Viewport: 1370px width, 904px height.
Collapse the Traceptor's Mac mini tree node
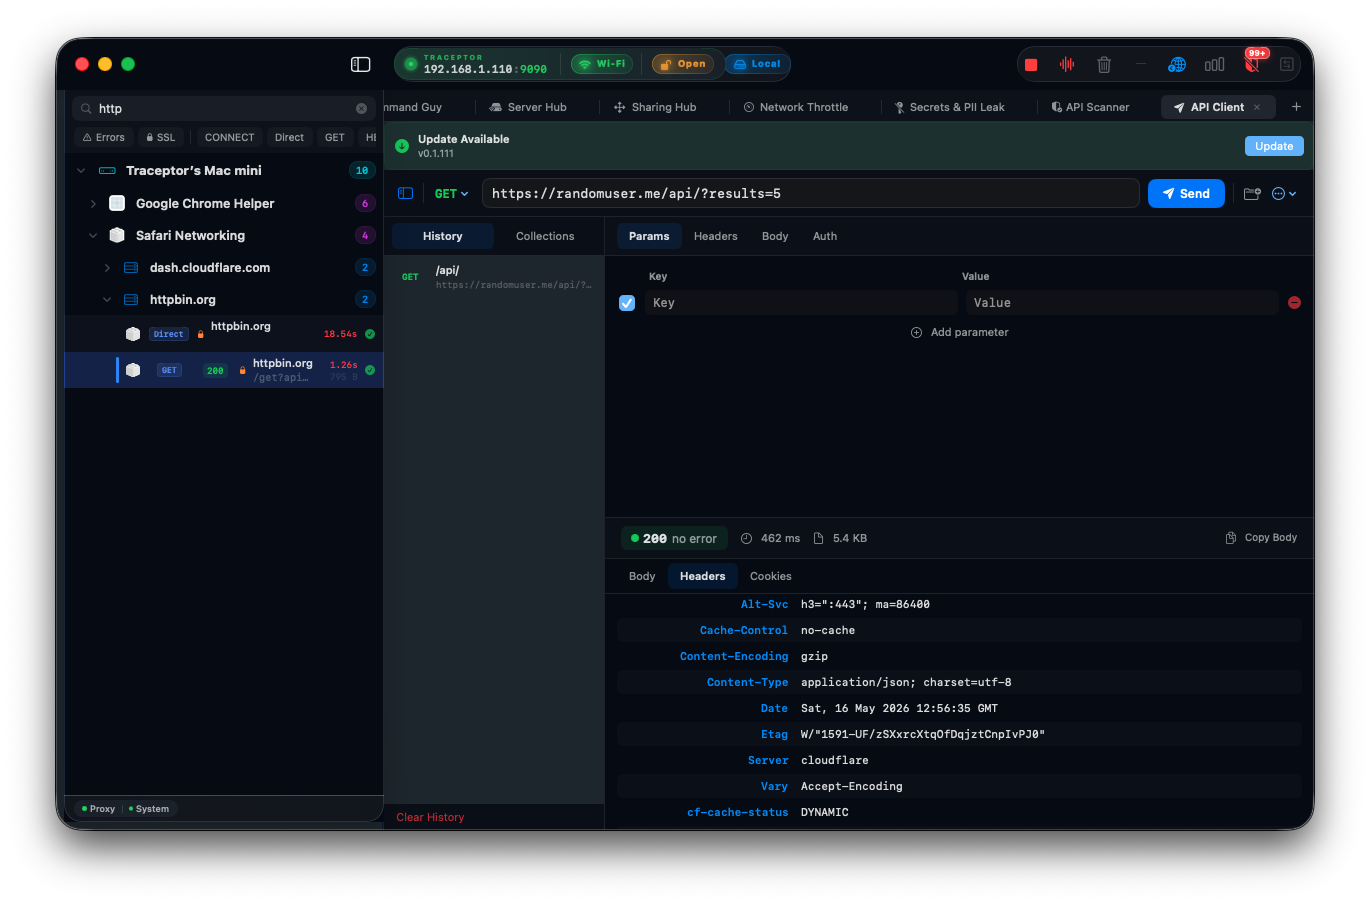(x=81, y=171)
